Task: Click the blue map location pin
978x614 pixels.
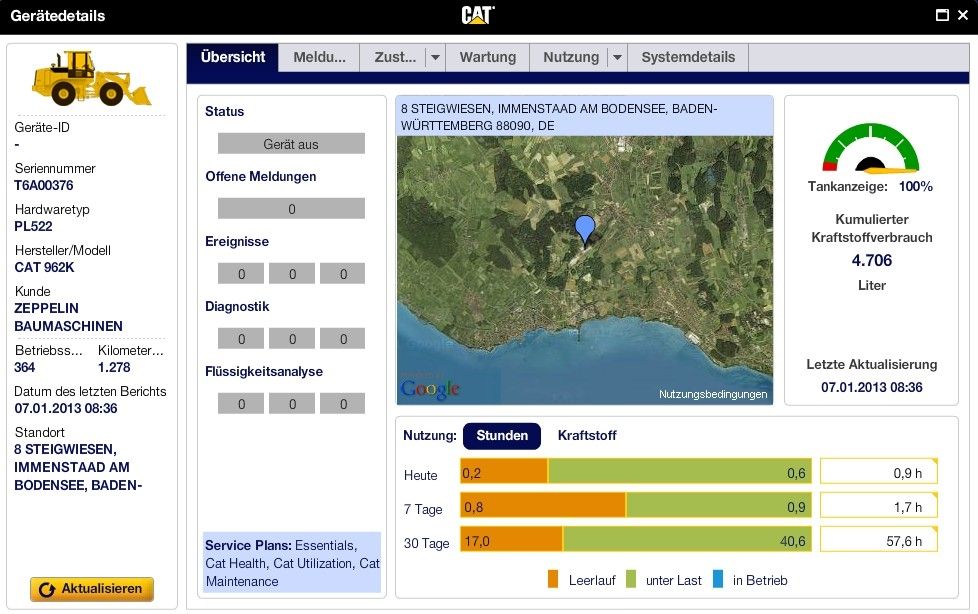Action: point(584,229)
